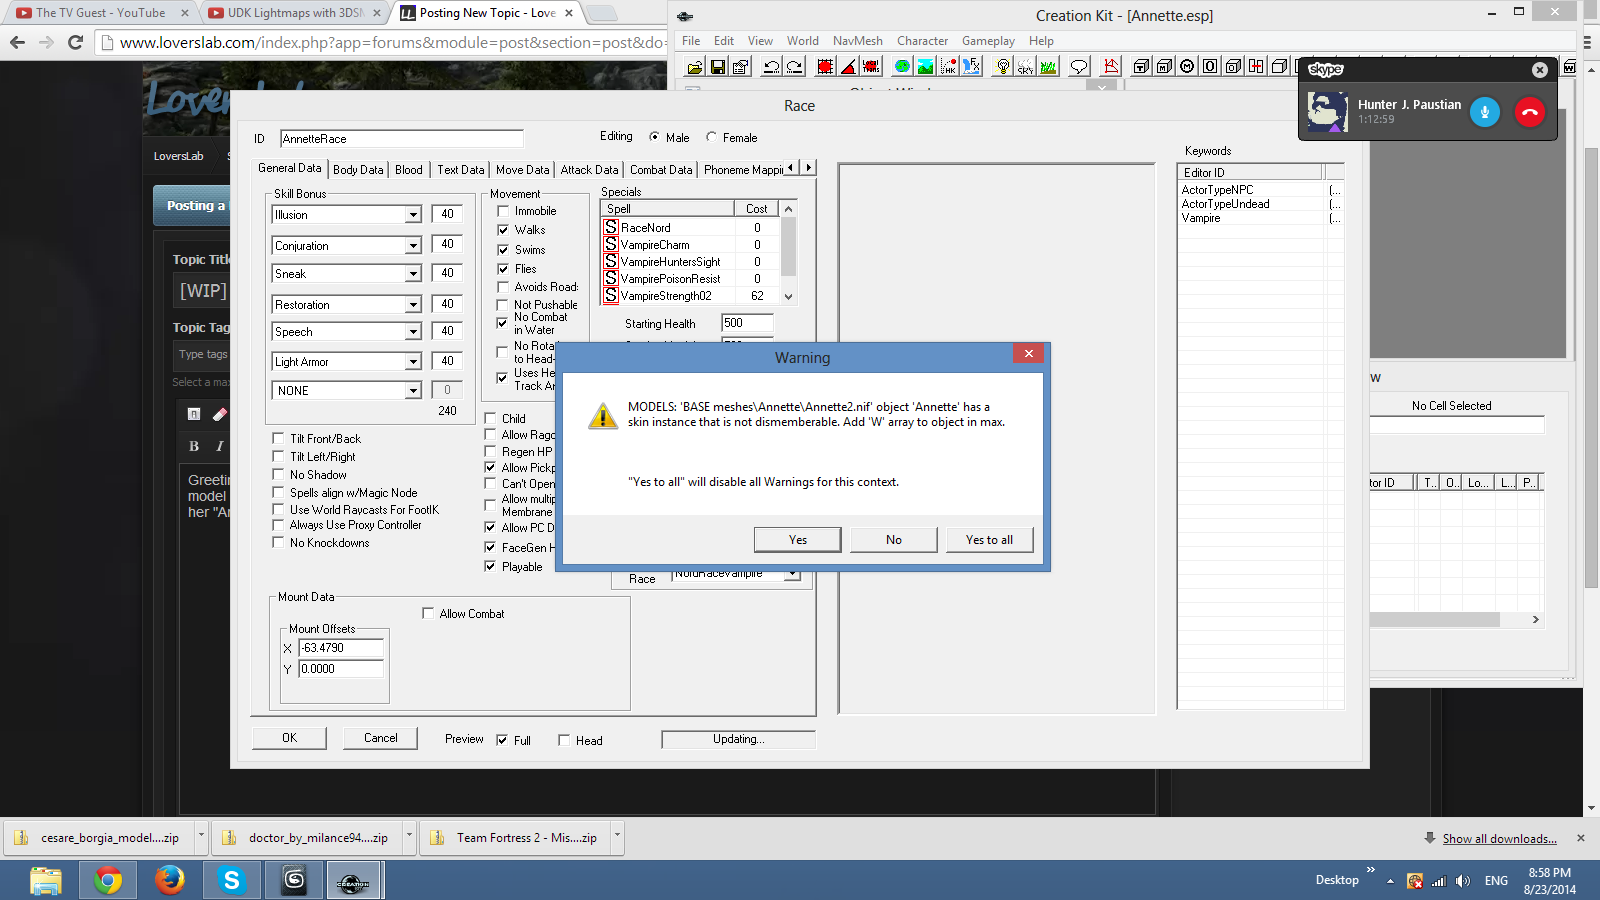The height and width of the screenshot is (900, 1600).
Task: Open the NONE skill bonus dropdown
Action: pyautogui.click(x=413, y=391)
